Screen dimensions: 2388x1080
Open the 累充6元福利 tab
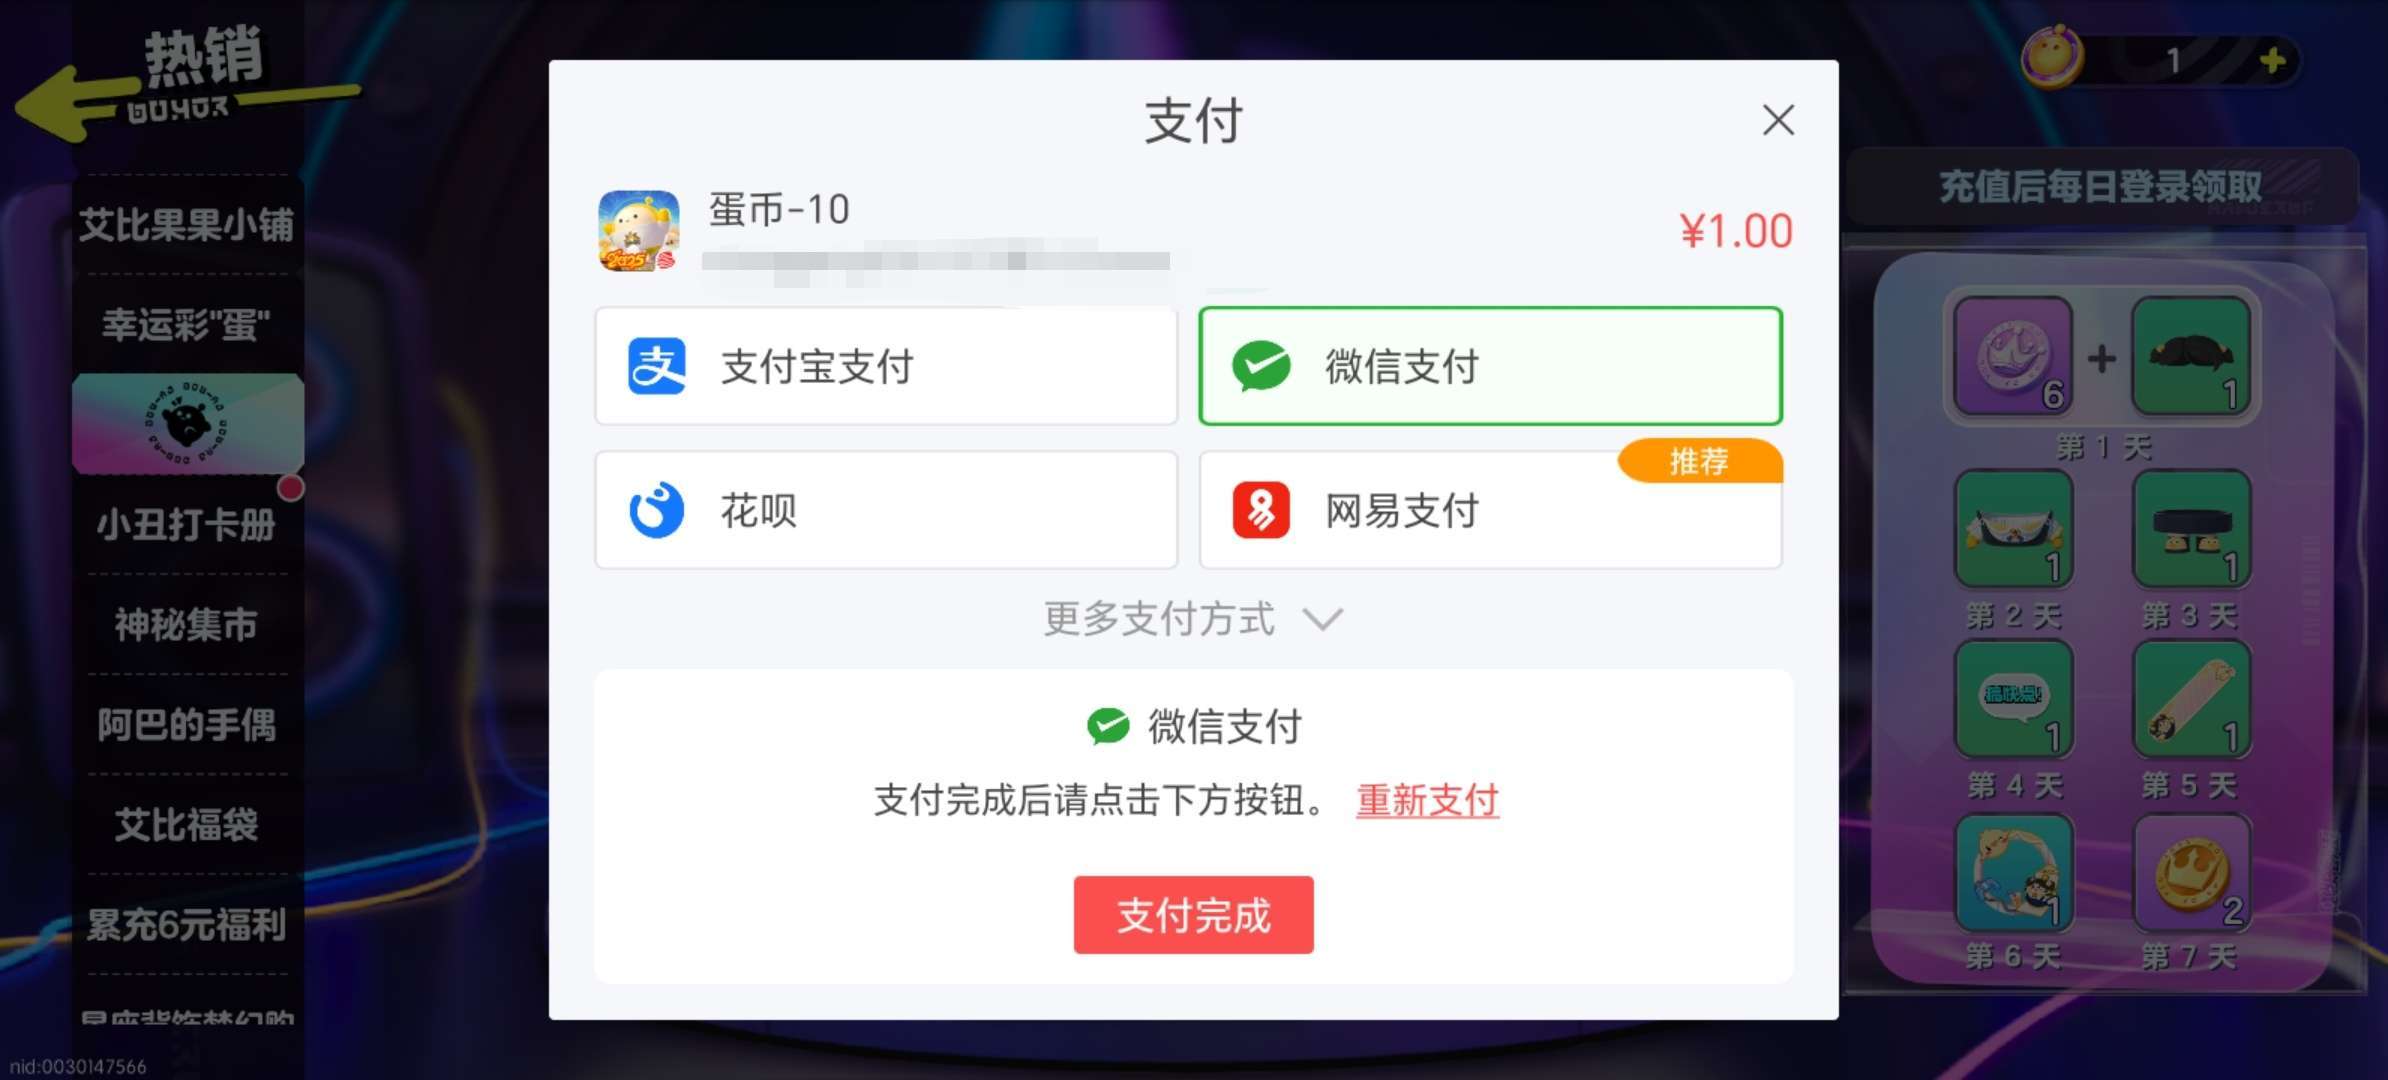click(187, 925)
